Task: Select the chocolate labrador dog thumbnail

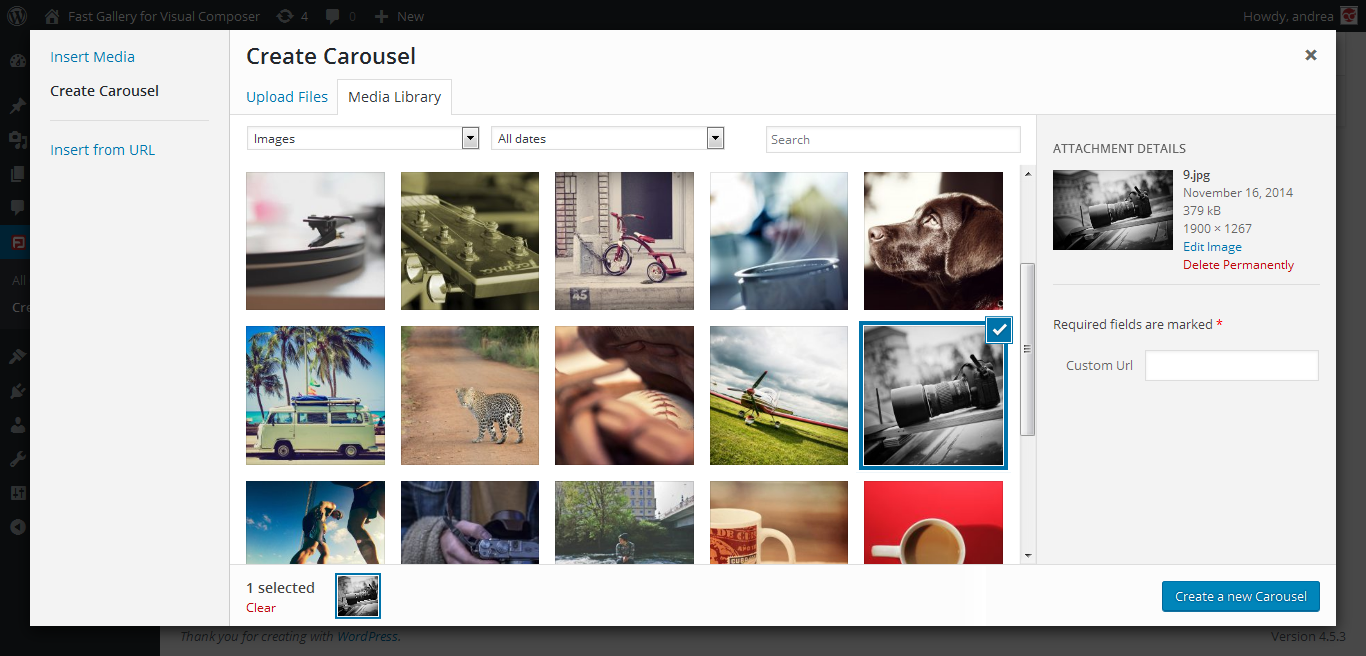Action: 933,241
